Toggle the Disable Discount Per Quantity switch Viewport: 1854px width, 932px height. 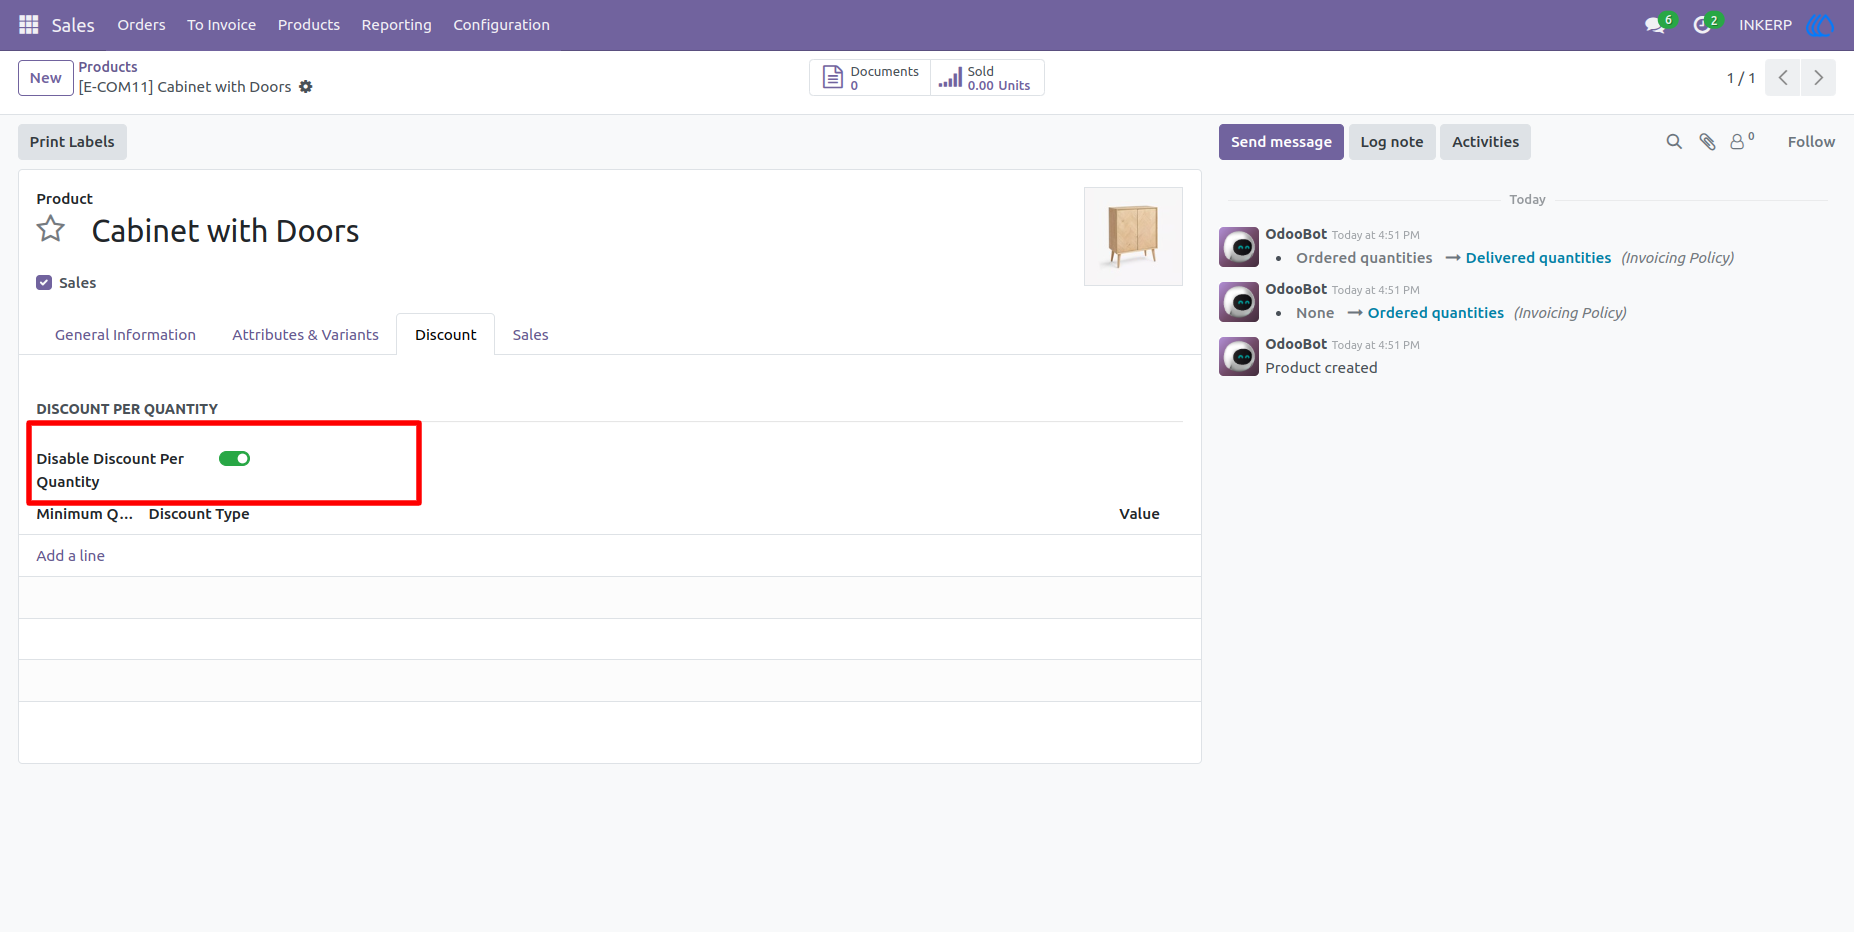coord(234,459)
